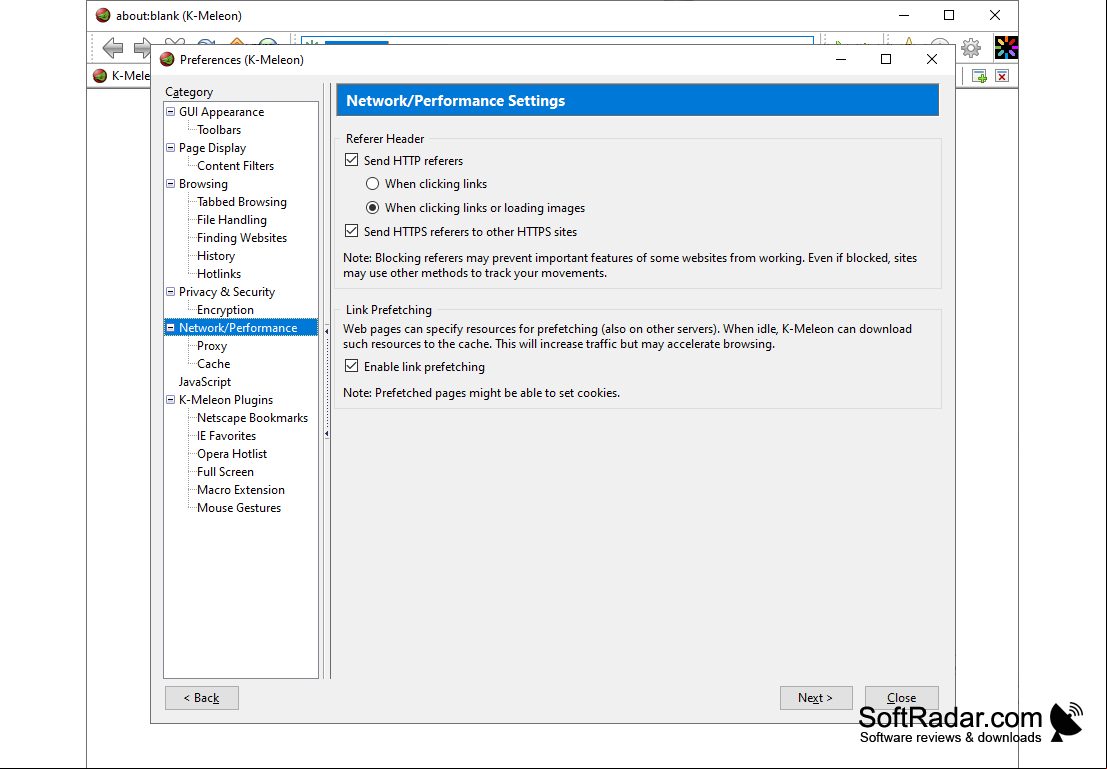The height and width of the screenshot is (769, 1107).
Task: Collapse the K-Meleon Plugins tree node
Action: [x=170, y=400]
